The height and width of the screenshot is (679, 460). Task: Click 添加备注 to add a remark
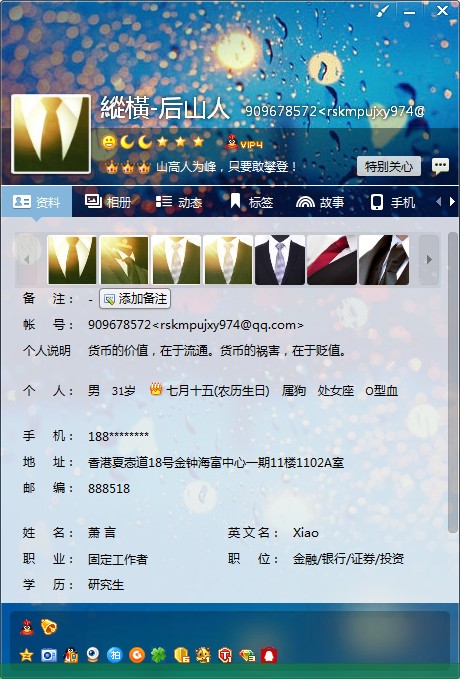coord(135,299)
